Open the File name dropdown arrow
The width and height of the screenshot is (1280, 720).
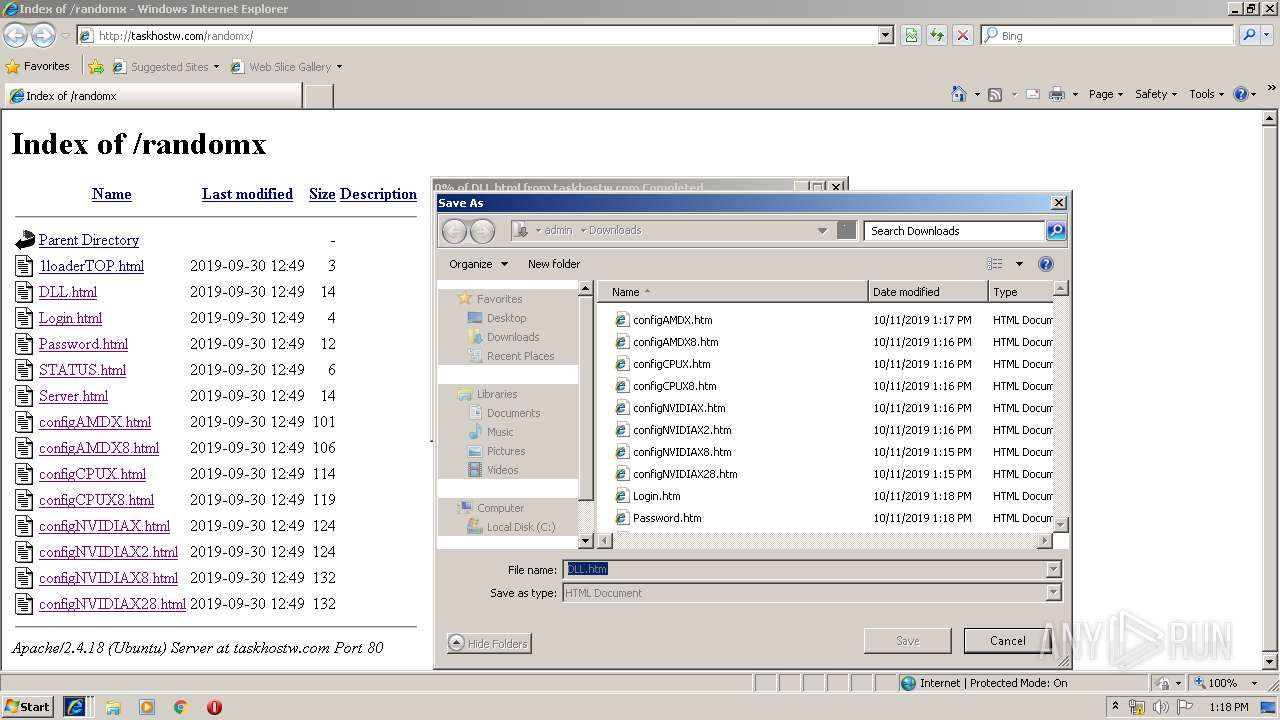click(1053, 569)
